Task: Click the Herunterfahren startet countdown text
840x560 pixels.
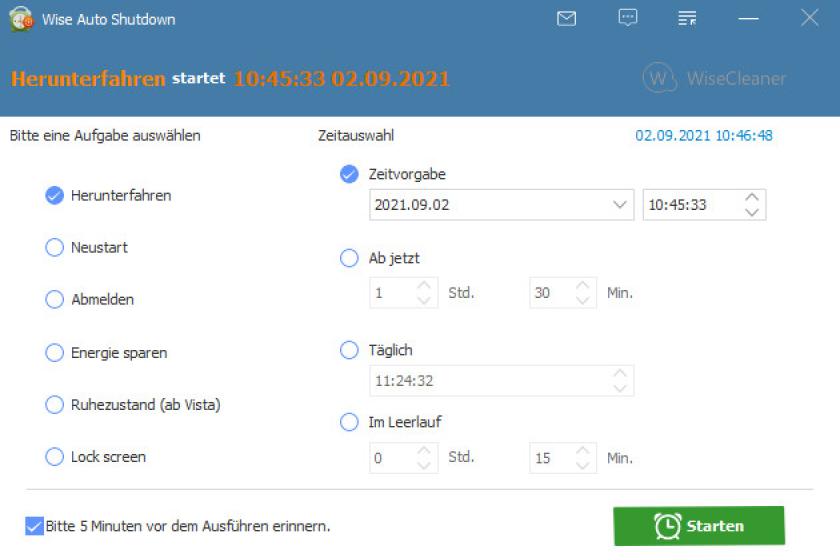Action: (x=230, y=79)
